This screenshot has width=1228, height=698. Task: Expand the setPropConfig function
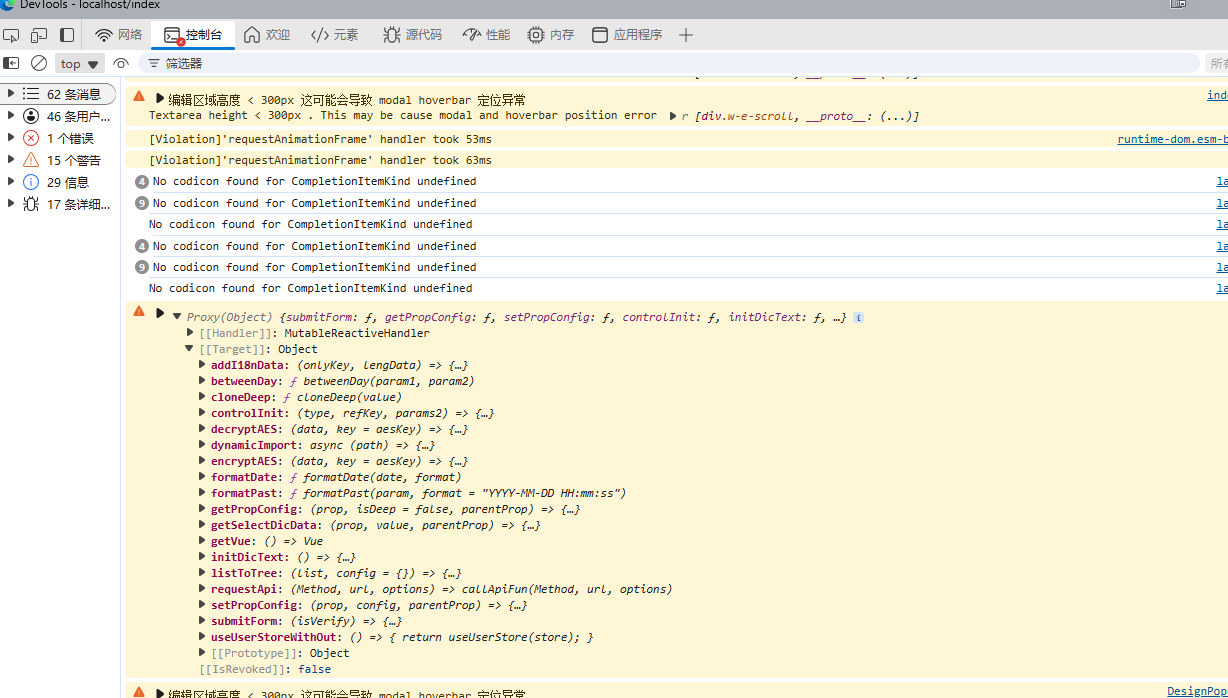pyautogui.click(x=203, y=605)
